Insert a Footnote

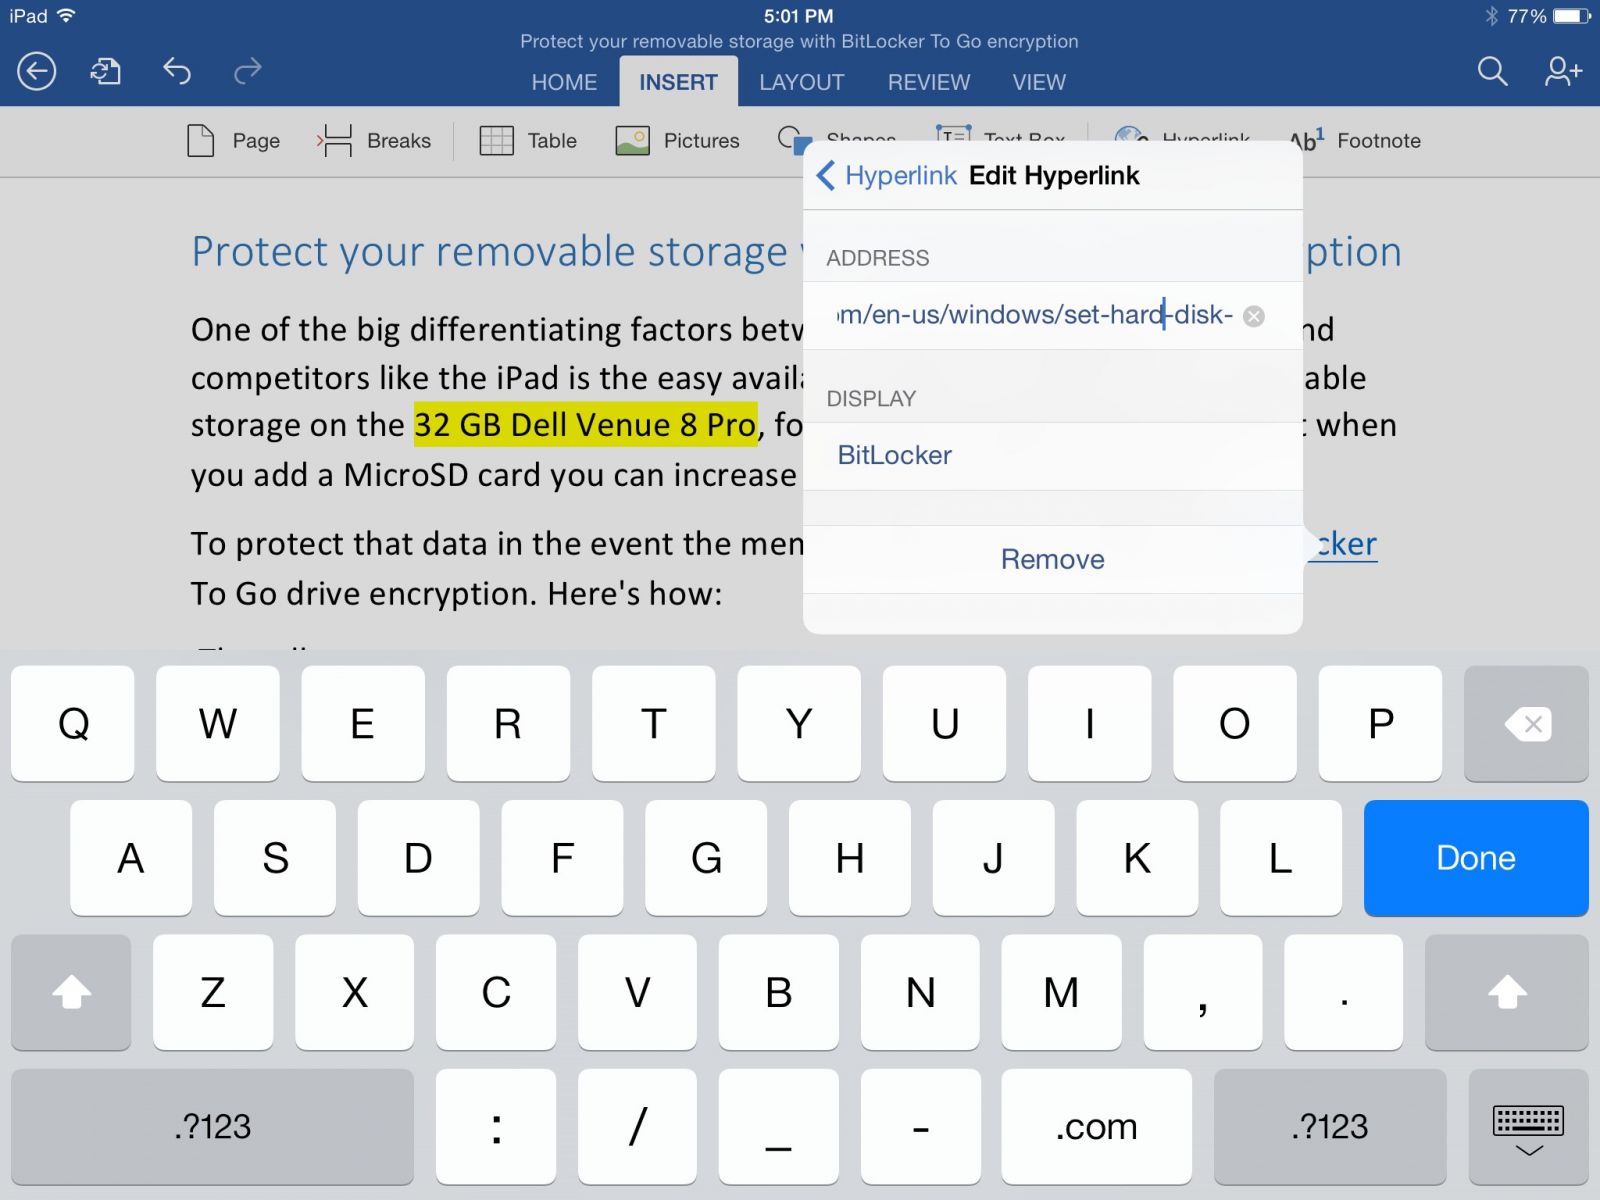coord(1355,141)
